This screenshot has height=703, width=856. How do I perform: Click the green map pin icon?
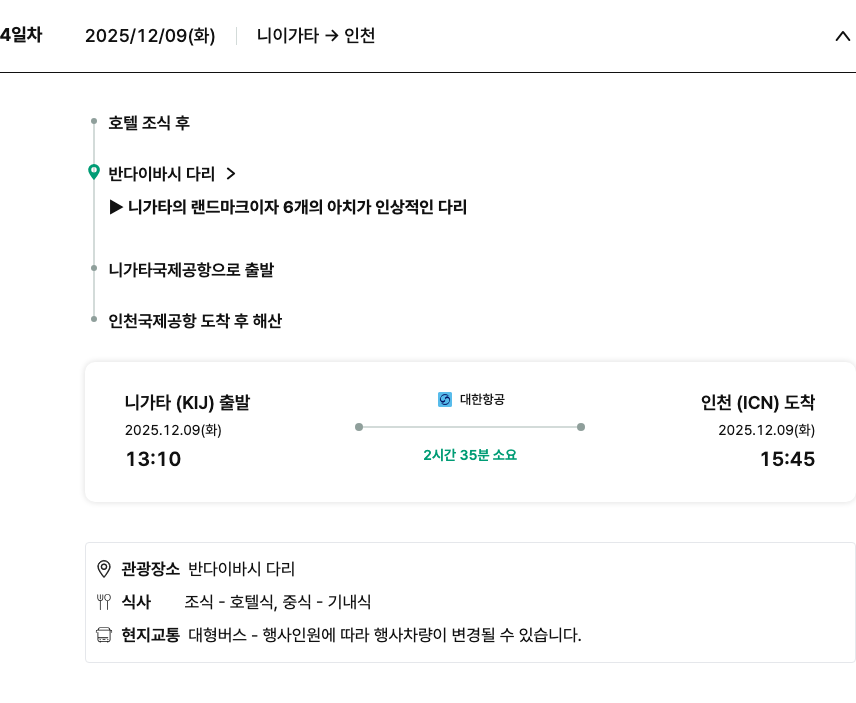(94, 172)
